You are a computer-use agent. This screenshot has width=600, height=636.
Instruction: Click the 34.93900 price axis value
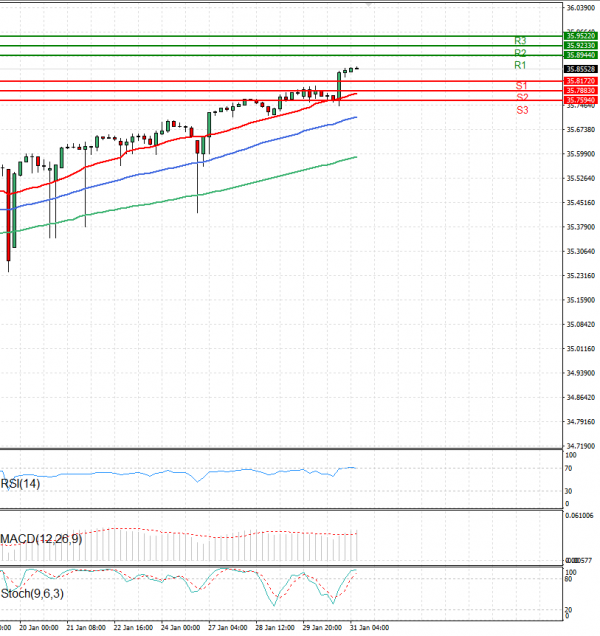pyautogui.click(x=581, y=373)
